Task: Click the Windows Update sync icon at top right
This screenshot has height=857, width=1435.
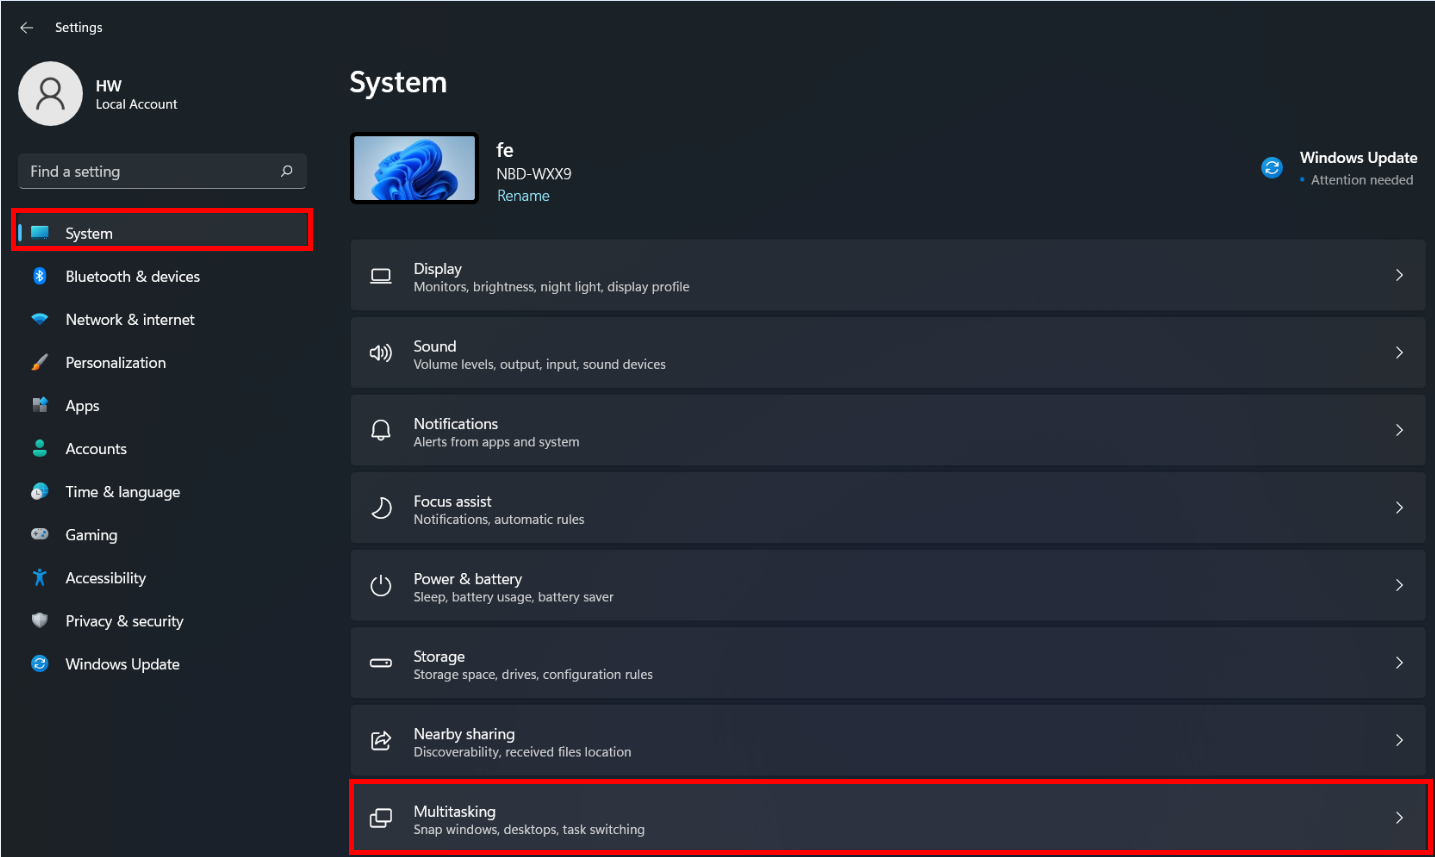Action: pos(1272,168)
